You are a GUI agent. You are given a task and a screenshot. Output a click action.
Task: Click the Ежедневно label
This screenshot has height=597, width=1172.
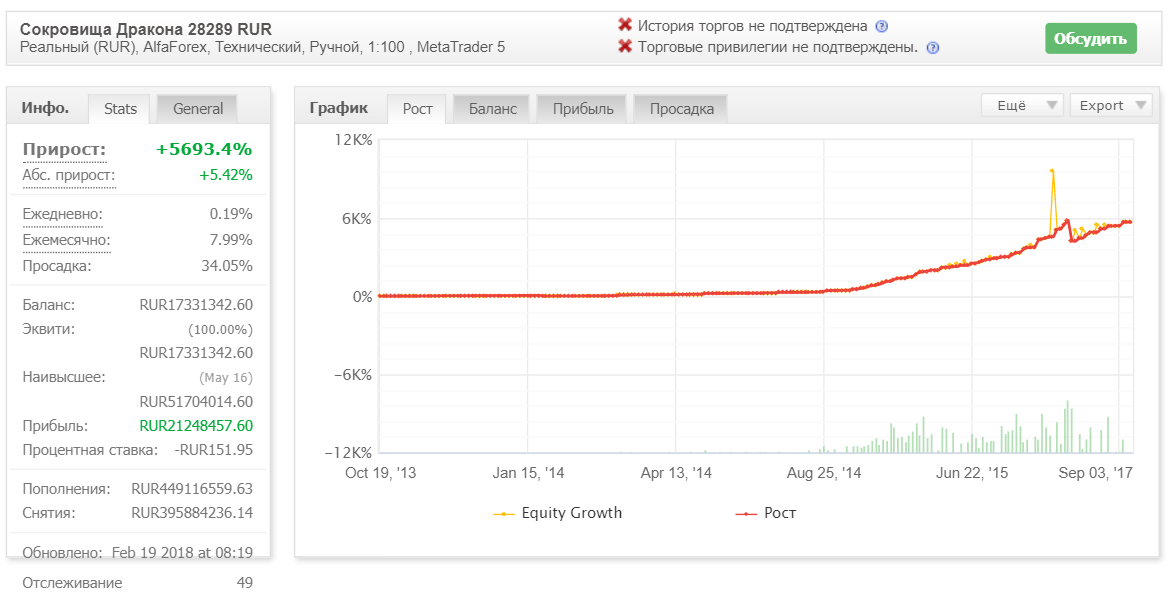[x=63, y=214]
